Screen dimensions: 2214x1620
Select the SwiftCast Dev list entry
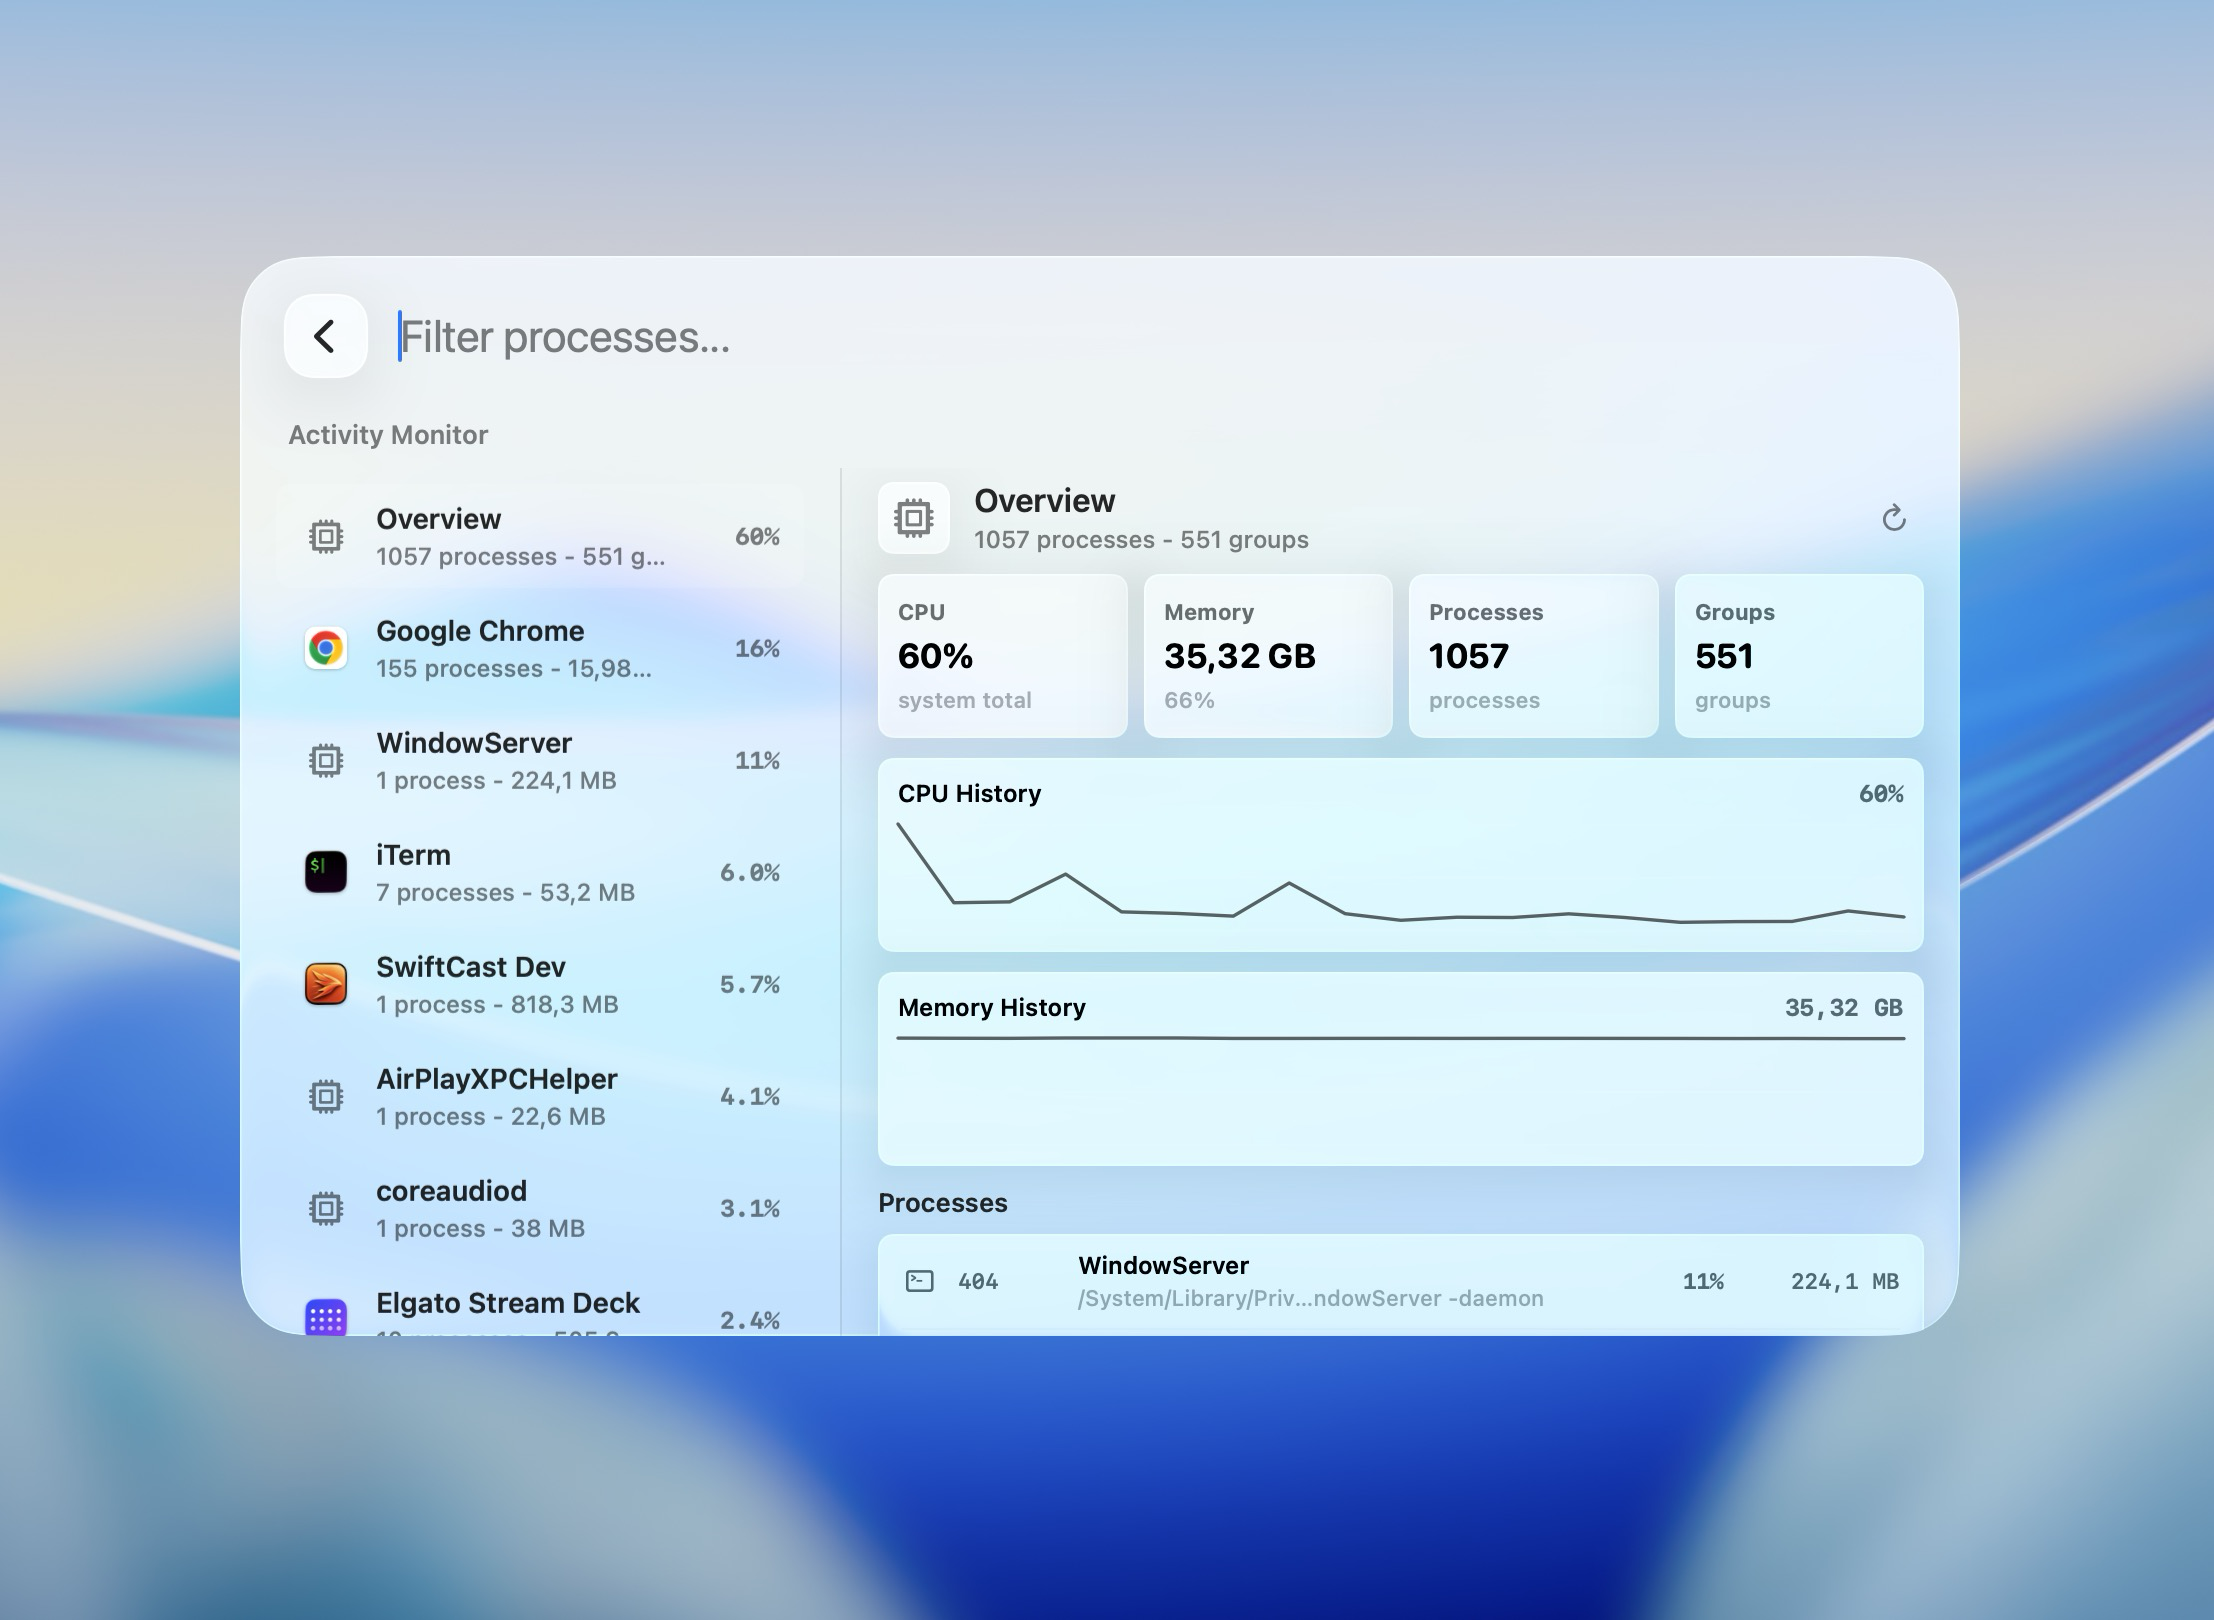[541, 985]
